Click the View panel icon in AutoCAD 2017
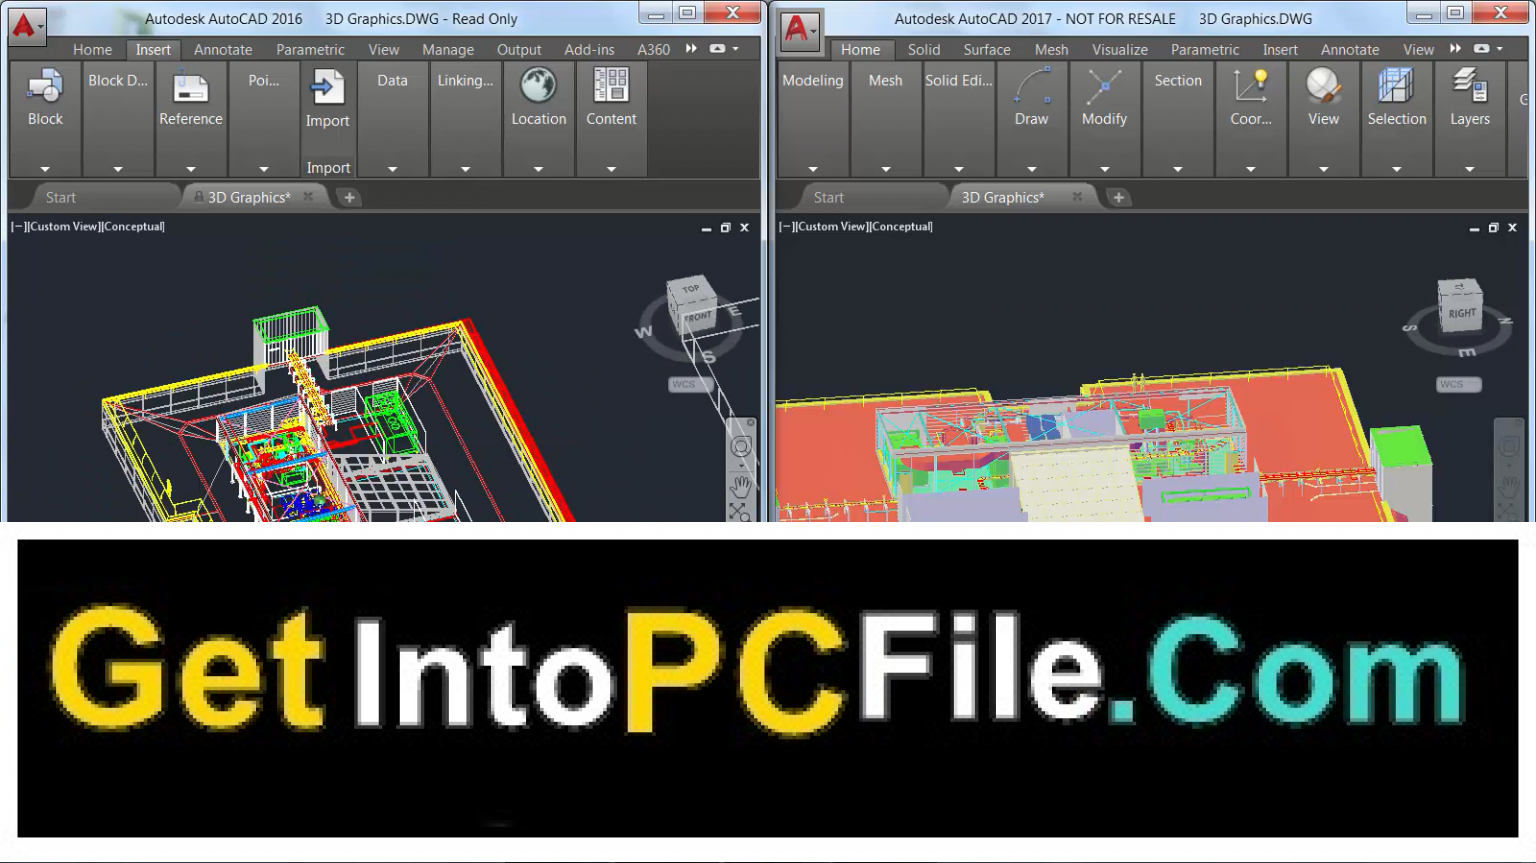Image resolution: width=1536 pixels, height=863 pixels. 1323,86
